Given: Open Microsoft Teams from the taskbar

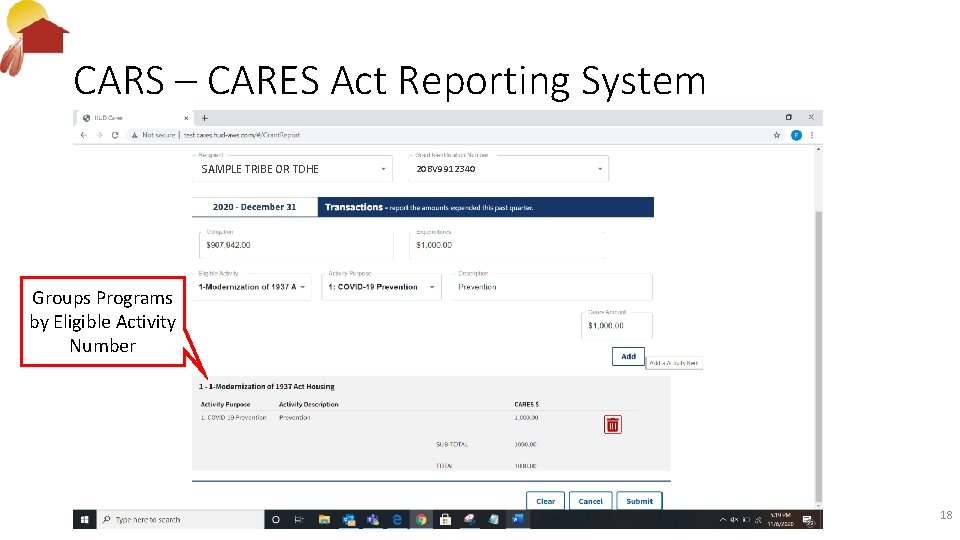Looking at the screenshot, I should 373,519.
